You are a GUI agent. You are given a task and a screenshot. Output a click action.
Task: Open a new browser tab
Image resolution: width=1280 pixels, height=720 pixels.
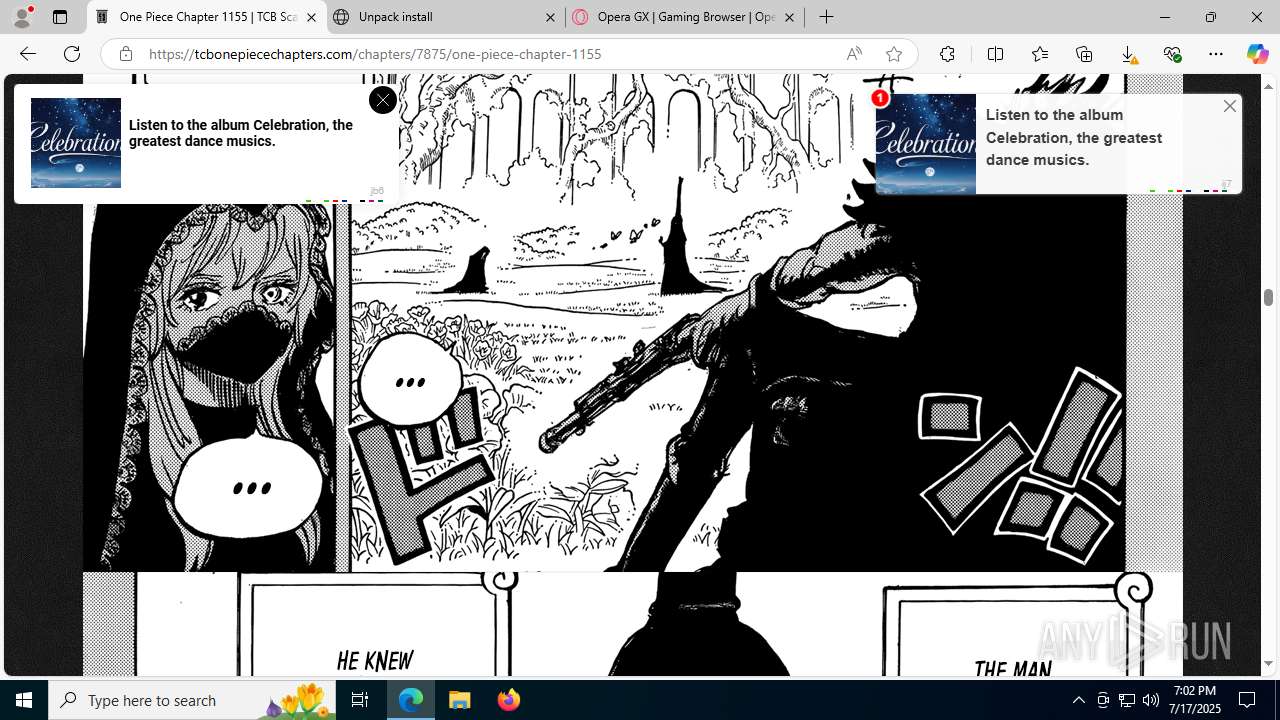pyautogui.click(x=826, y=17)
